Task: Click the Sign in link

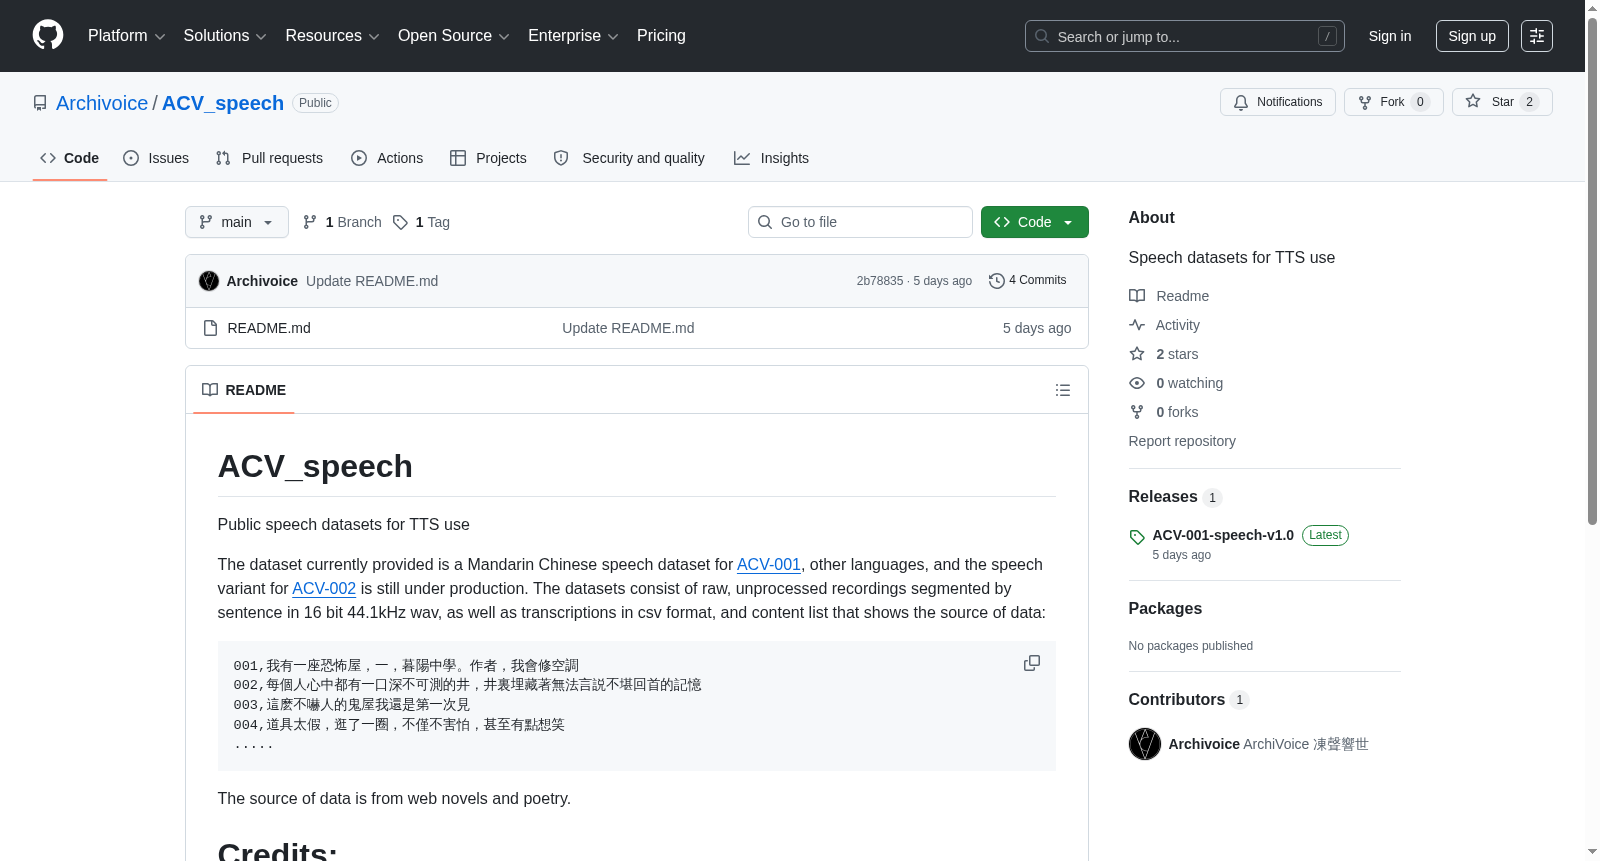Action: point(1390,36)
